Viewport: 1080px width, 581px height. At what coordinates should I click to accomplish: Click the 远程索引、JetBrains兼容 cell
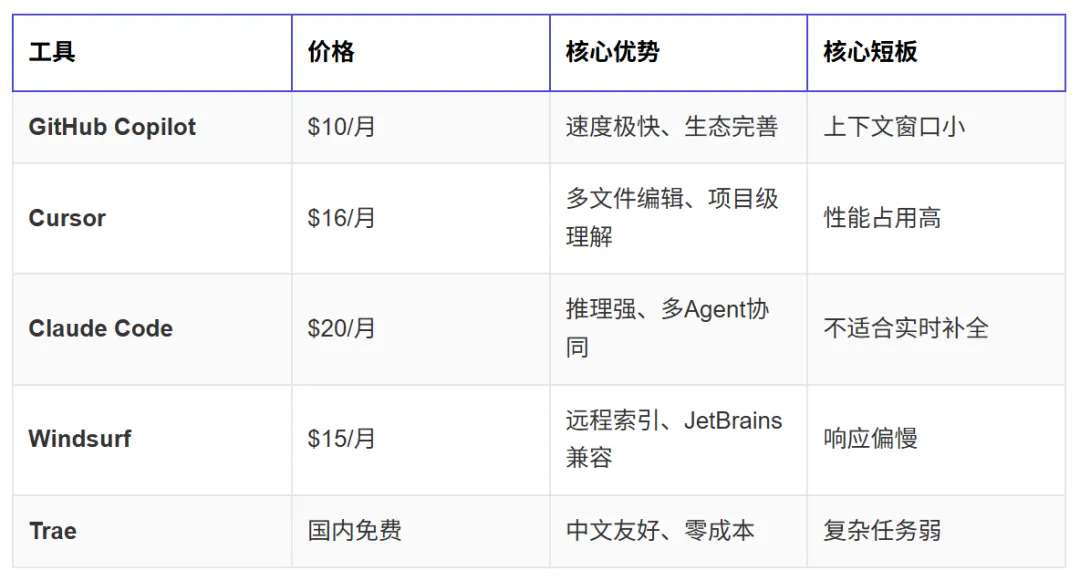(x=678, y=439)
